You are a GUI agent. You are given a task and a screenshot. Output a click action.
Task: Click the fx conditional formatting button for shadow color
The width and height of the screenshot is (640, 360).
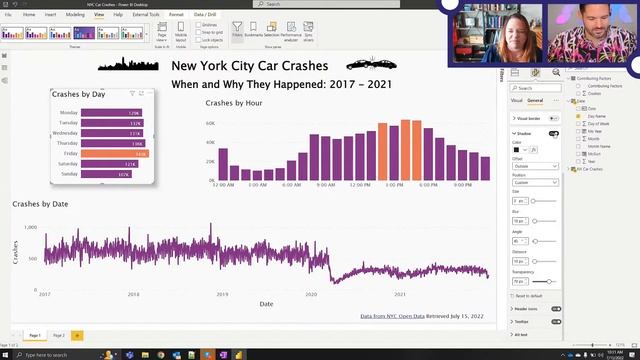533,150
